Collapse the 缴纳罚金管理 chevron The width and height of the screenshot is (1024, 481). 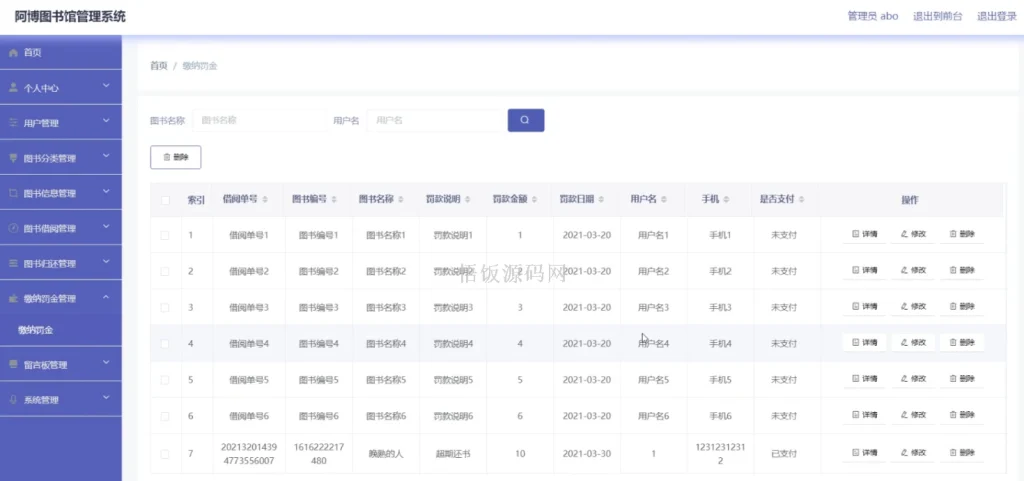106,297
